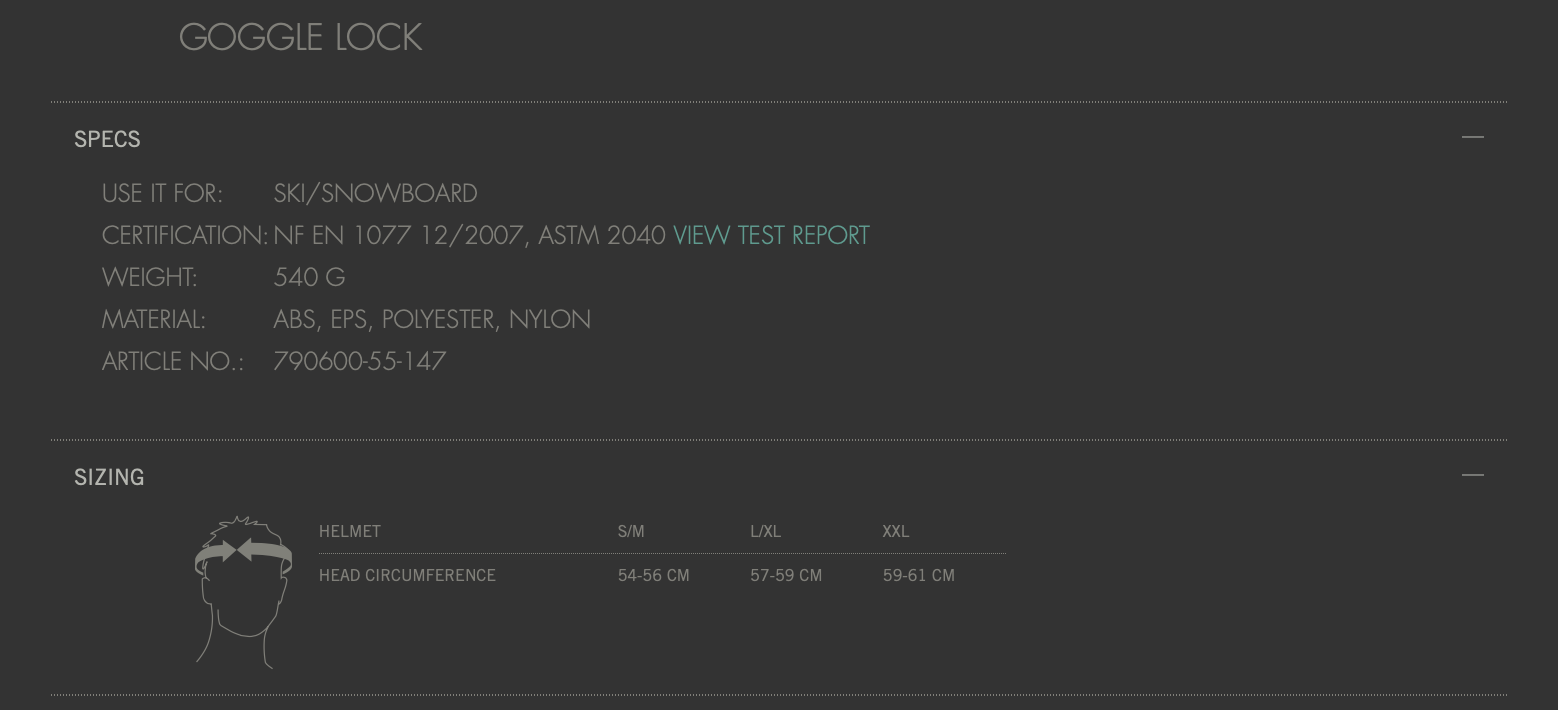
Task: Click the Goggle Lock heading
Action: (300, 38)
